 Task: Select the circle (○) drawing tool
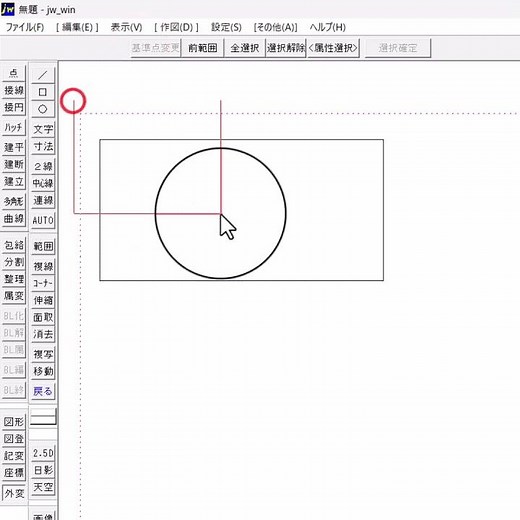pos(43,109)
